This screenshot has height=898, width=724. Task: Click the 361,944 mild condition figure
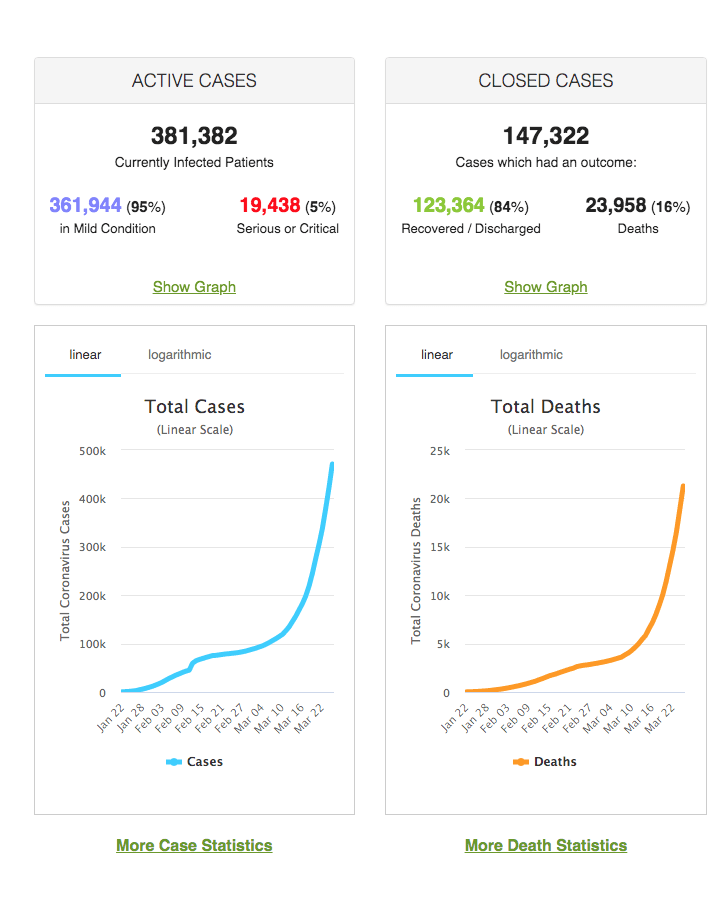pyautogui.click(x=86, y=206)
